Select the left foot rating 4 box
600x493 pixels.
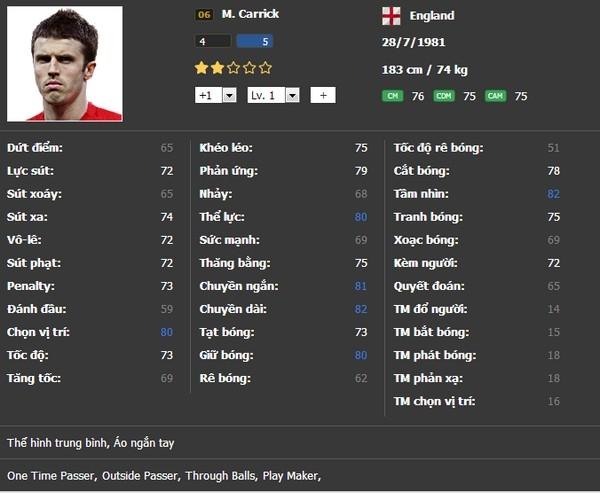213,41
